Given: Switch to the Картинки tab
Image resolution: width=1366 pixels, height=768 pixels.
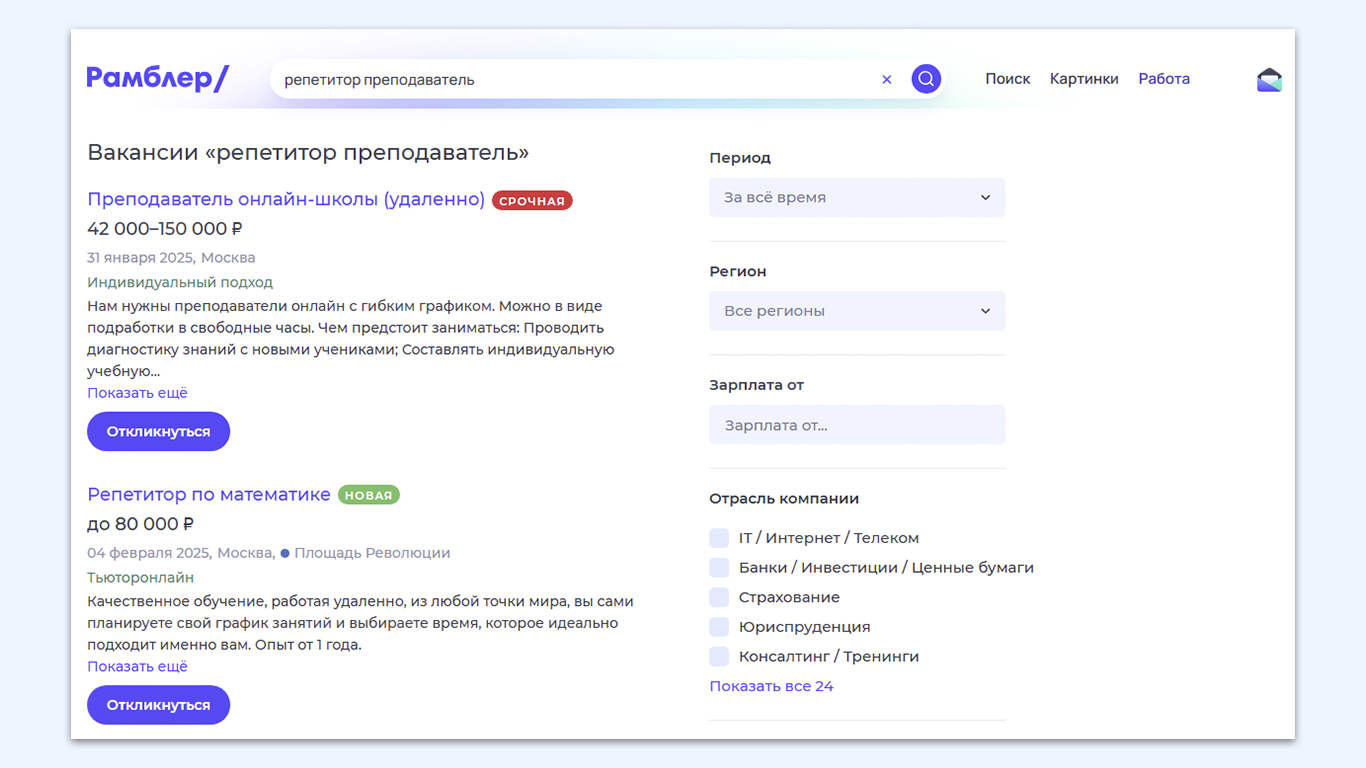Looking at the screenshot, I should [x=1084, y=79].
